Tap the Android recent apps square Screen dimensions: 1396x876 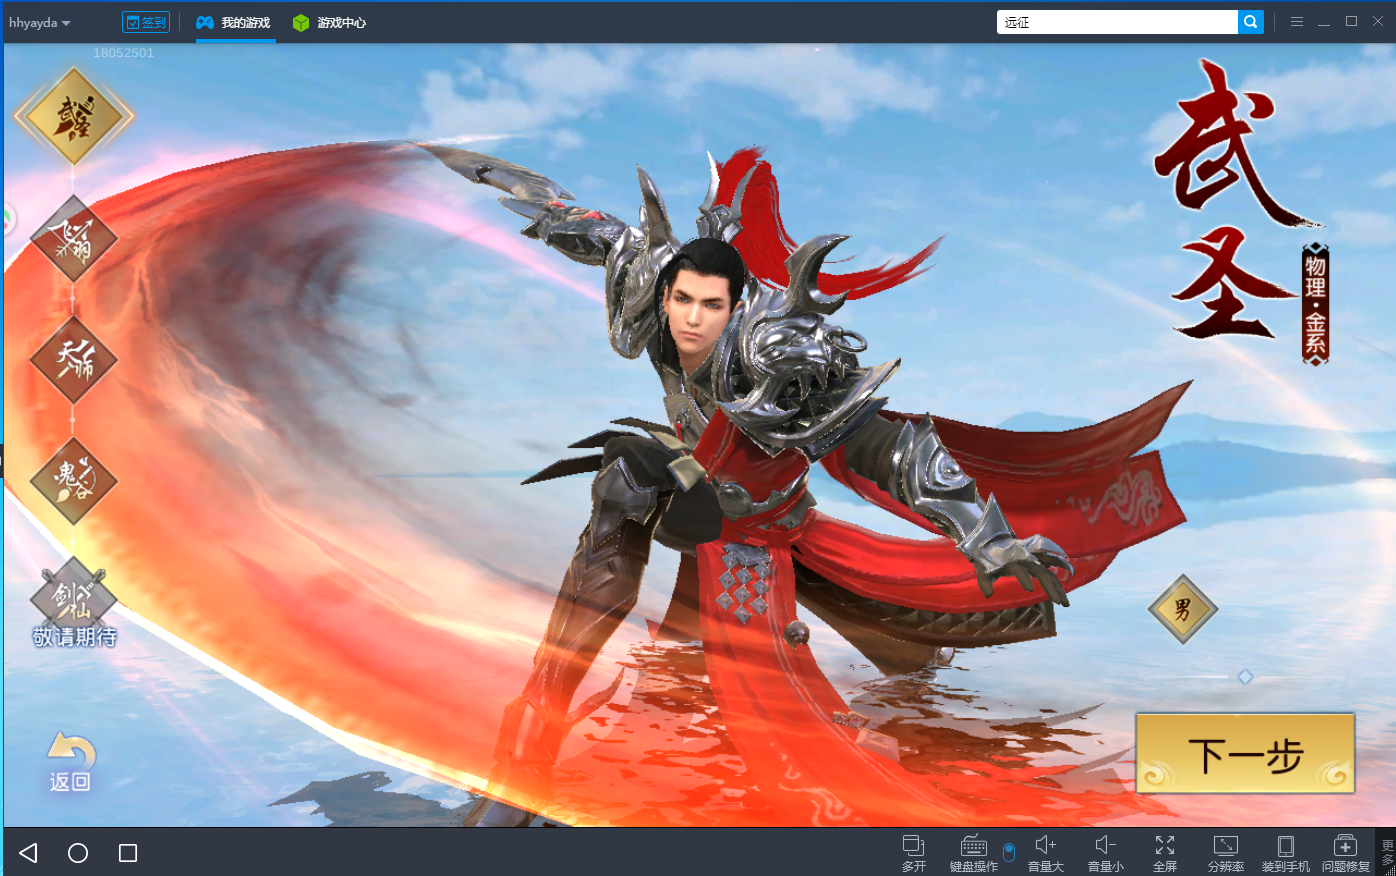(128, 853)
